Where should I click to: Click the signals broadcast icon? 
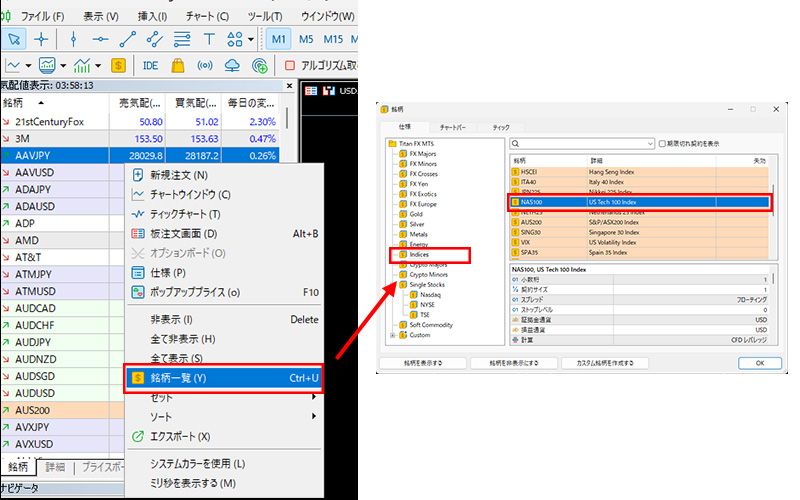pos(205,65)
